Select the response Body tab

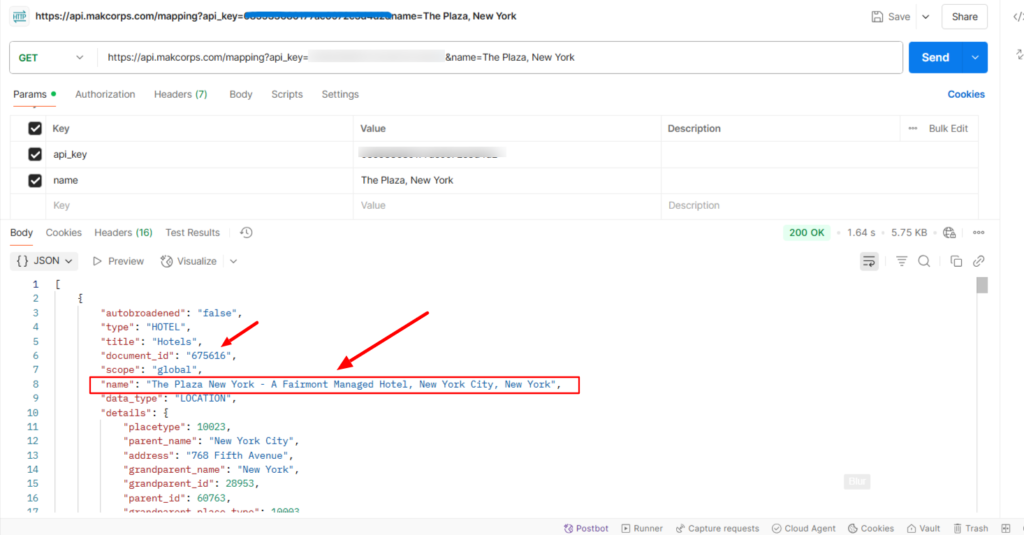pos(22,233)
